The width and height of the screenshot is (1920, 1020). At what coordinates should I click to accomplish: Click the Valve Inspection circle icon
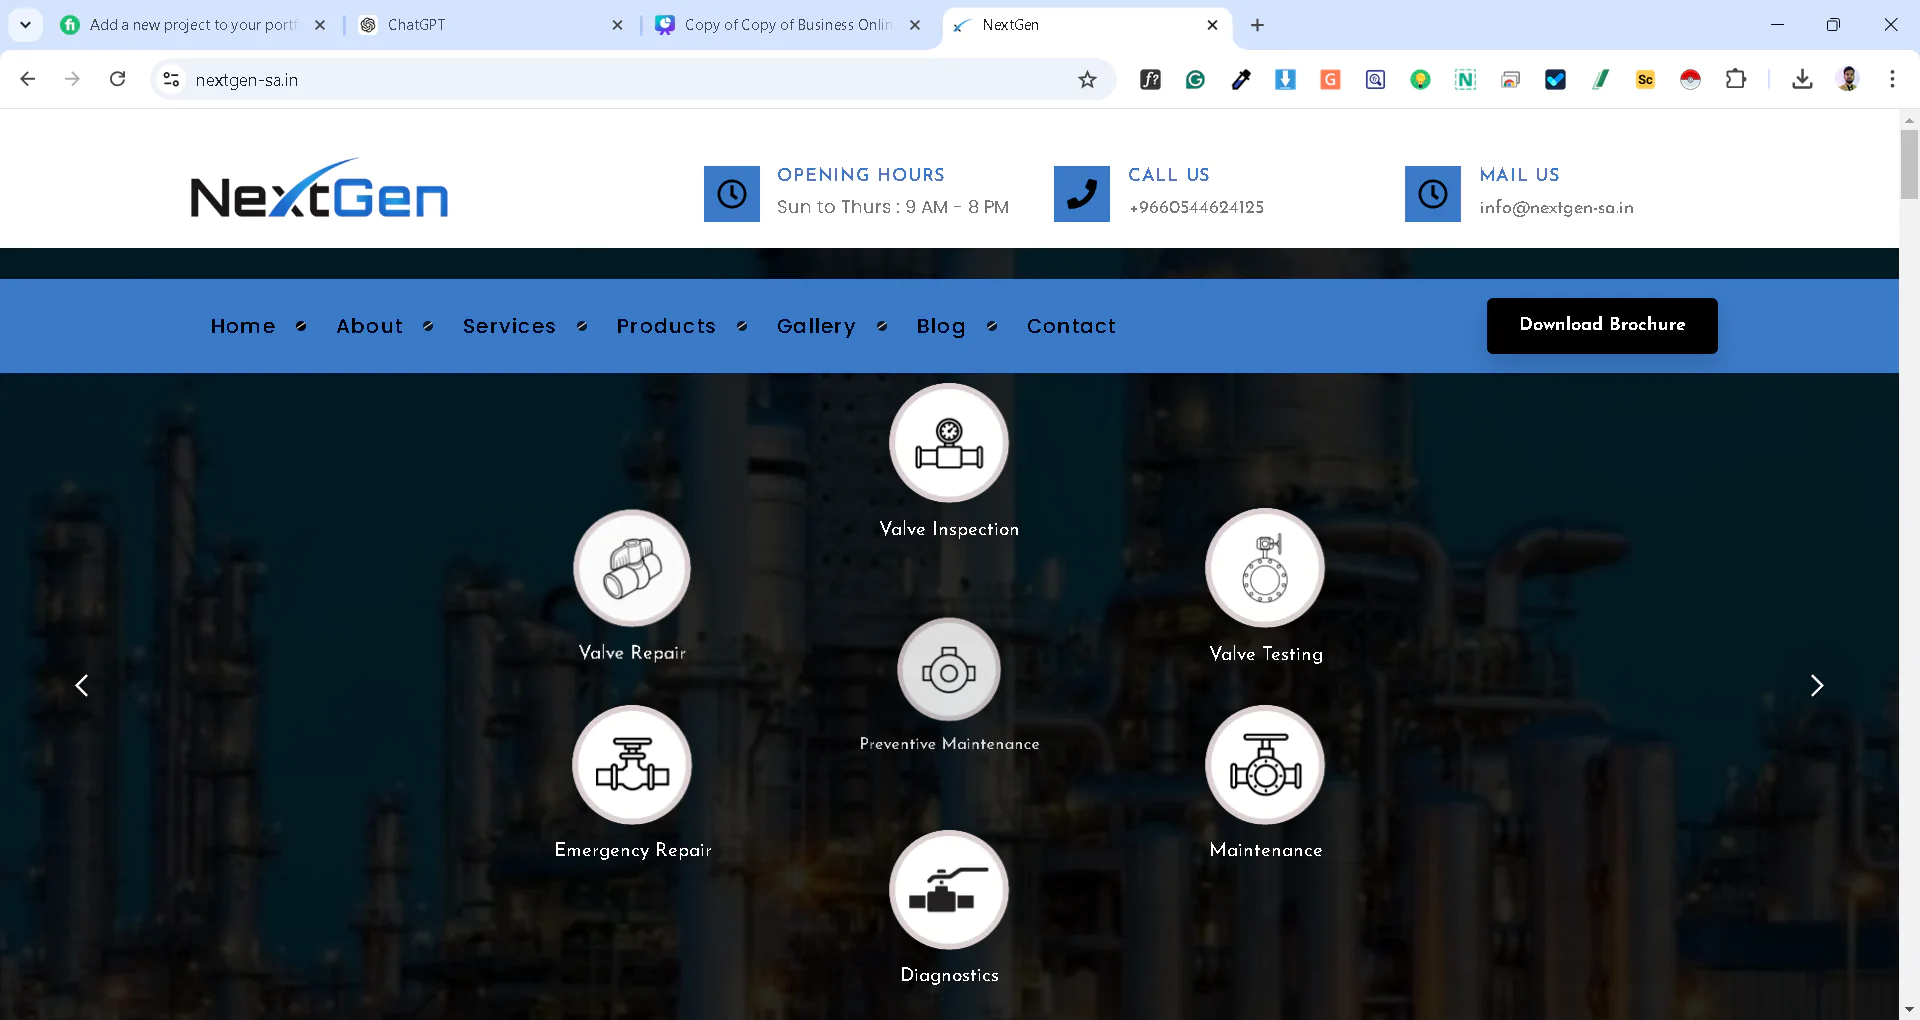pyautogui.click(x=948, y=443)
